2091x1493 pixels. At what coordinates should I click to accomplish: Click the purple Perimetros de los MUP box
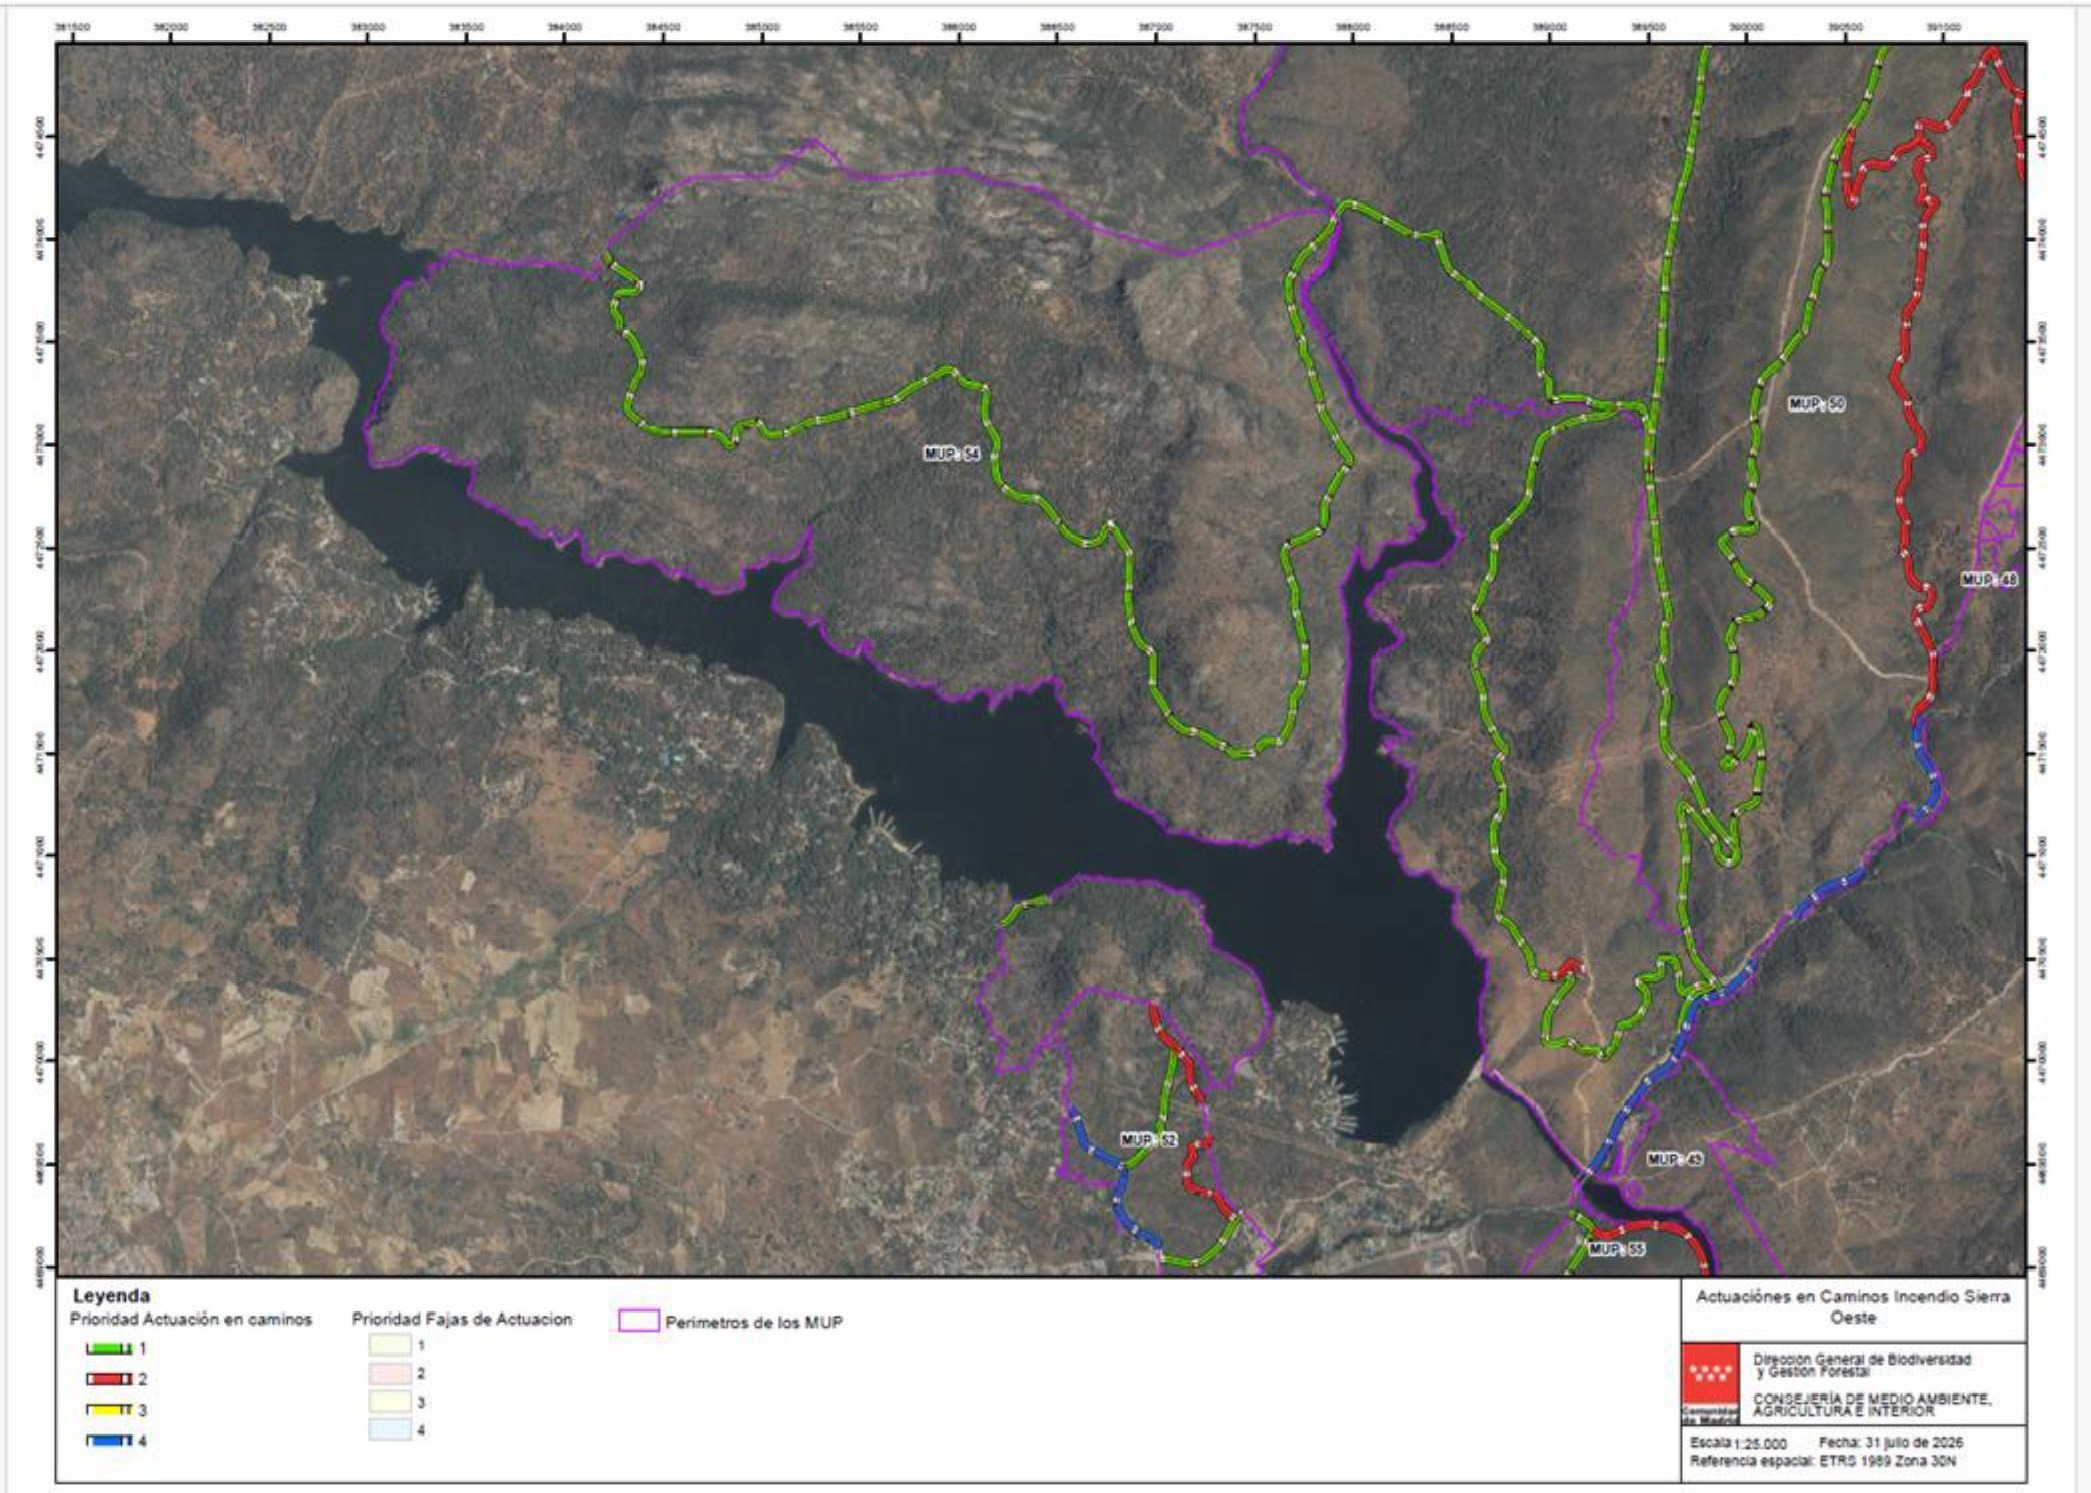[639, 1321]
